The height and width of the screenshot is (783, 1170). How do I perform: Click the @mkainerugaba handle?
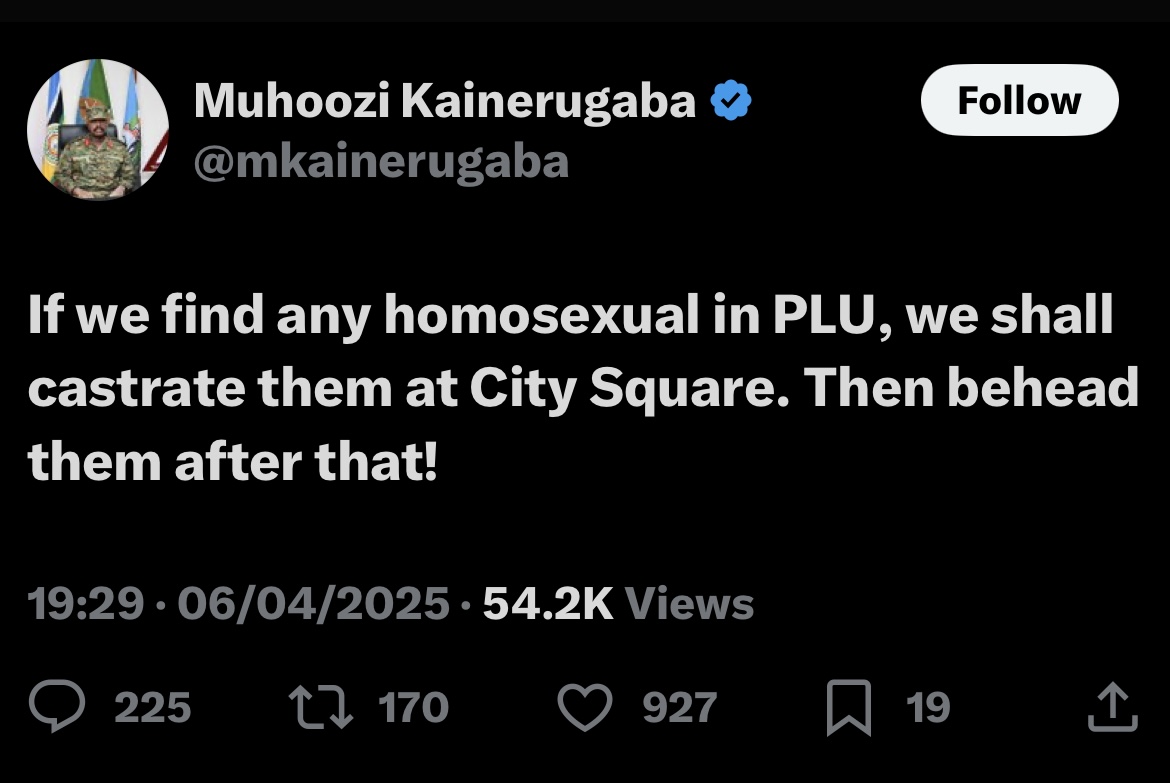[x=381, y=162]
